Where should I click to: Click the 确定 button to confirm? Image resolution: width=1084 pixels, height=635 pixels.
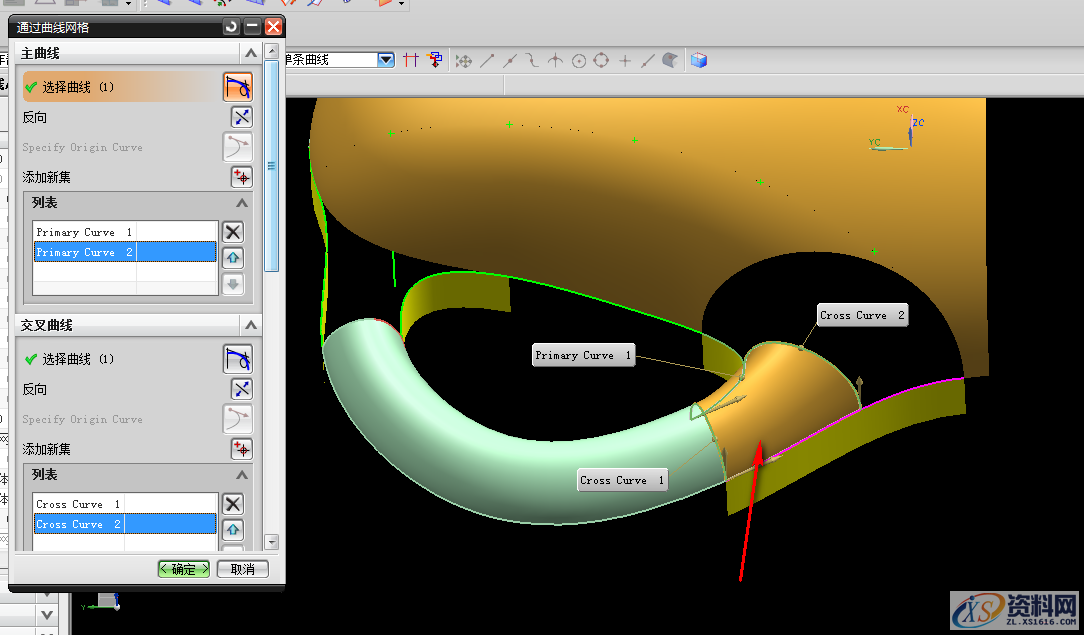click(x=184, y=569)
